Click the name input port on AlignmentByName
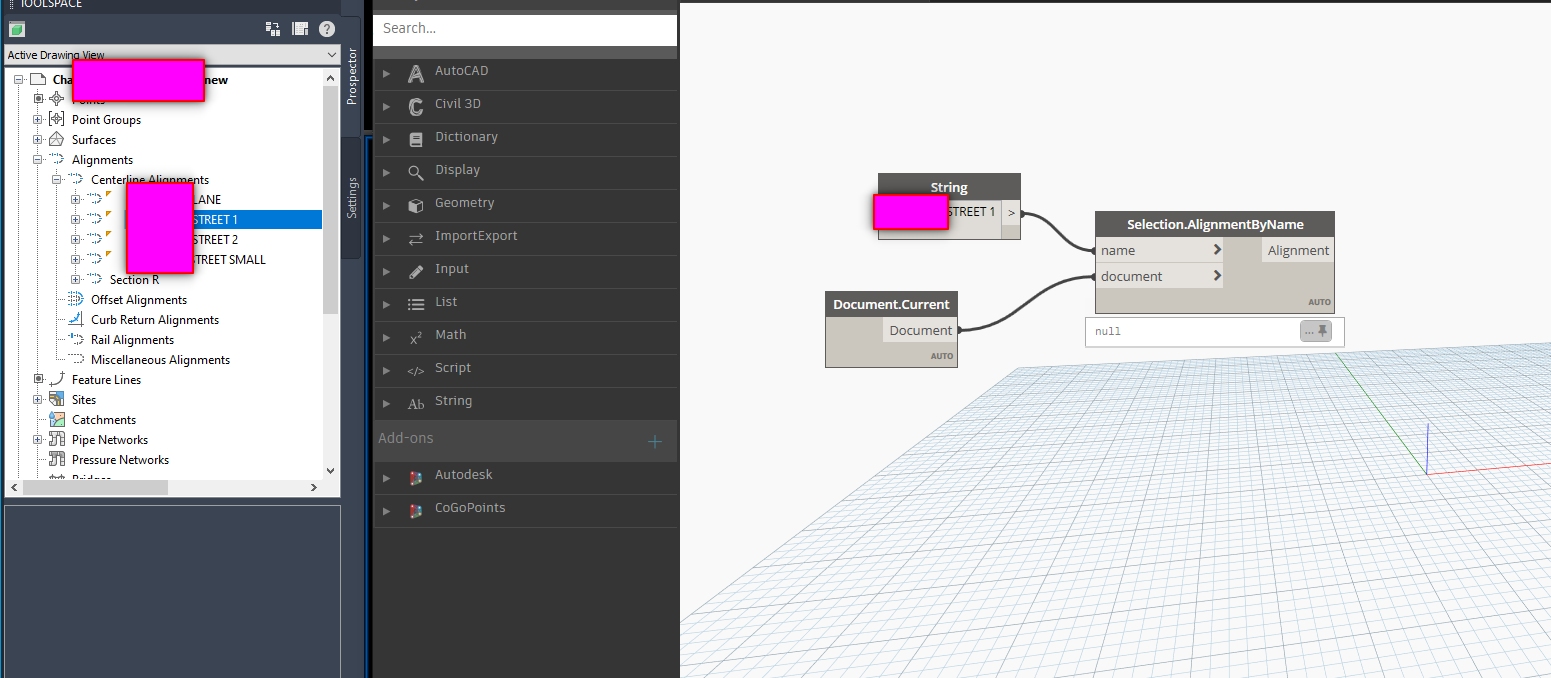 pyautogui.click(x=1160, y=250)
